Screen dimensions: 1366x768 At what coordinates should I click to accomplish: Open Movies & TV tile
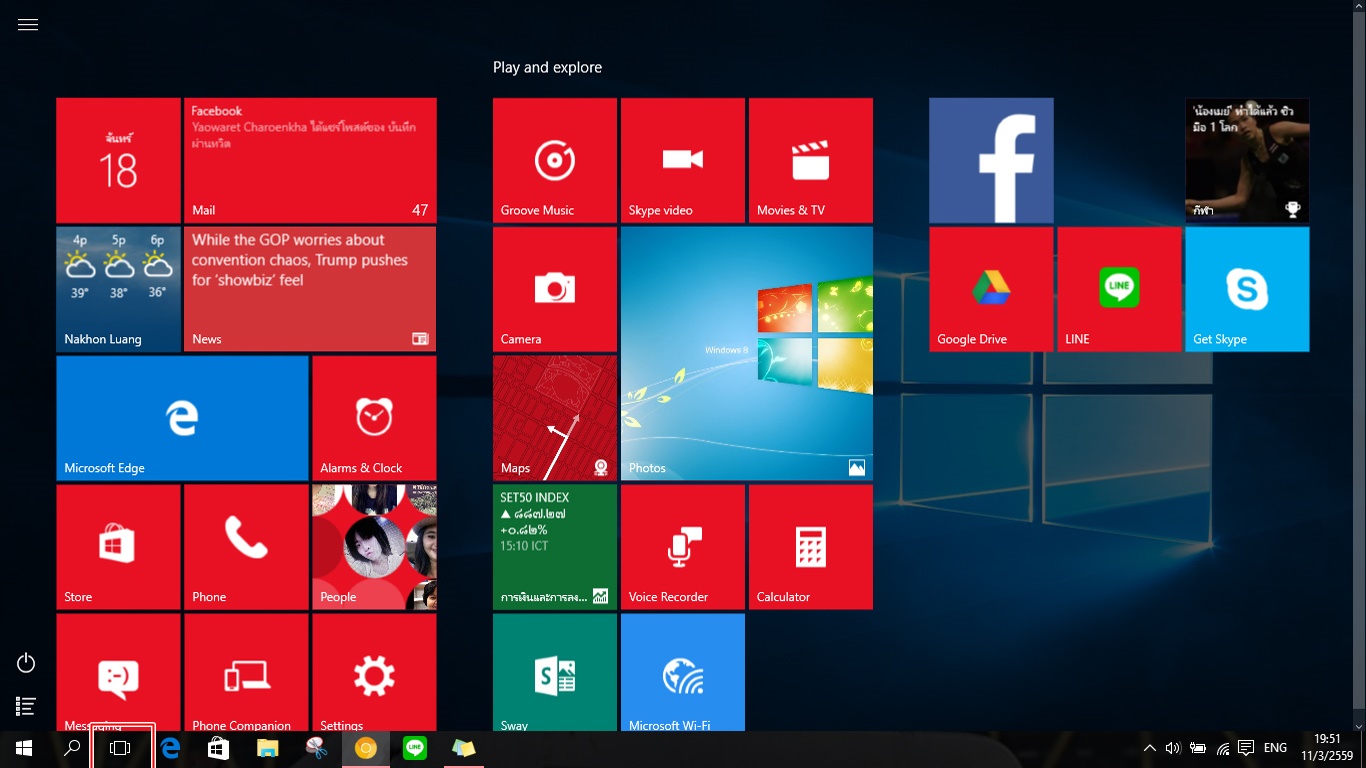[x=811, y=160]
